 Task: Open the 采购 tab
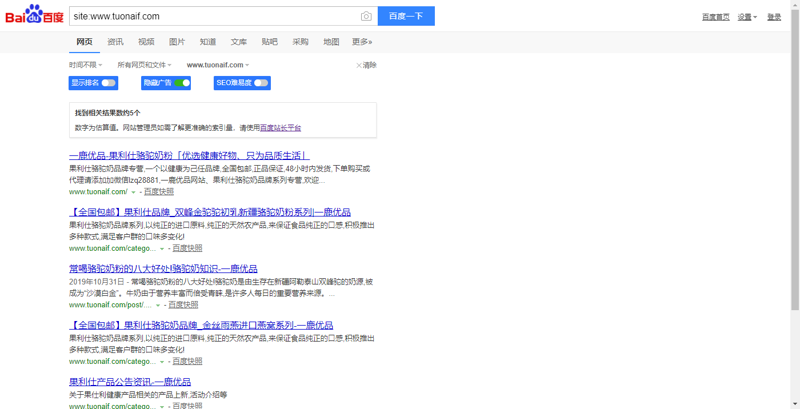(301, 42)
